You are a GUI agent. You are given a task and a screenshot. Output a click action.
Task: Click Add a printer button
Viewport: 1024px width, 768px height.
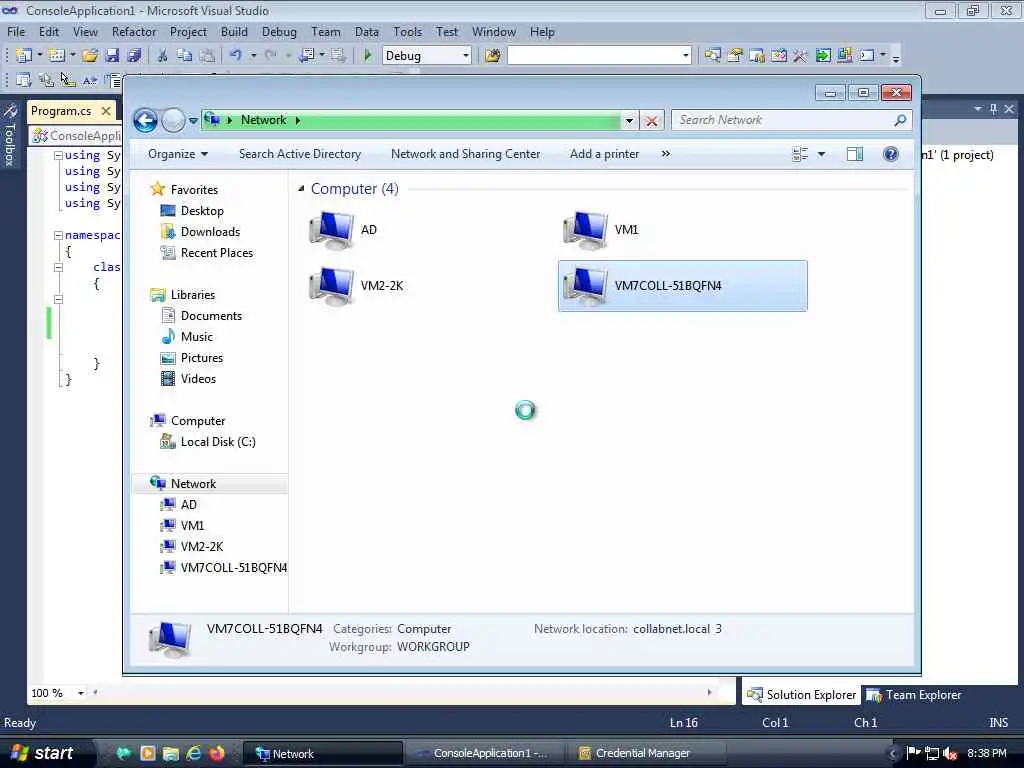[604, 154]
